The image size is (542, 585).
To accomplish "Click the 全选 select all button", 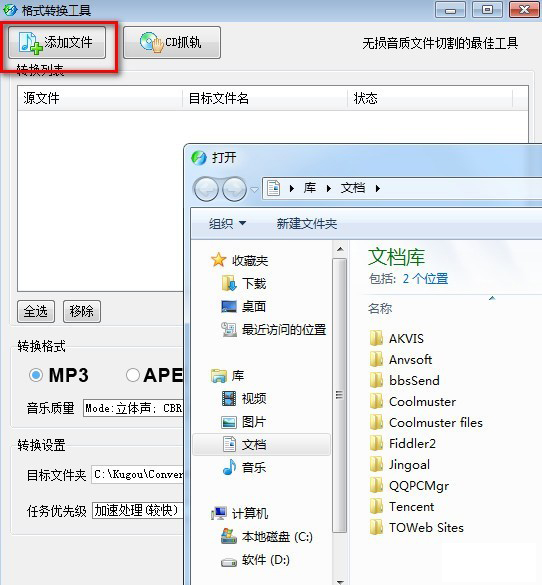I will click(36, 311).
